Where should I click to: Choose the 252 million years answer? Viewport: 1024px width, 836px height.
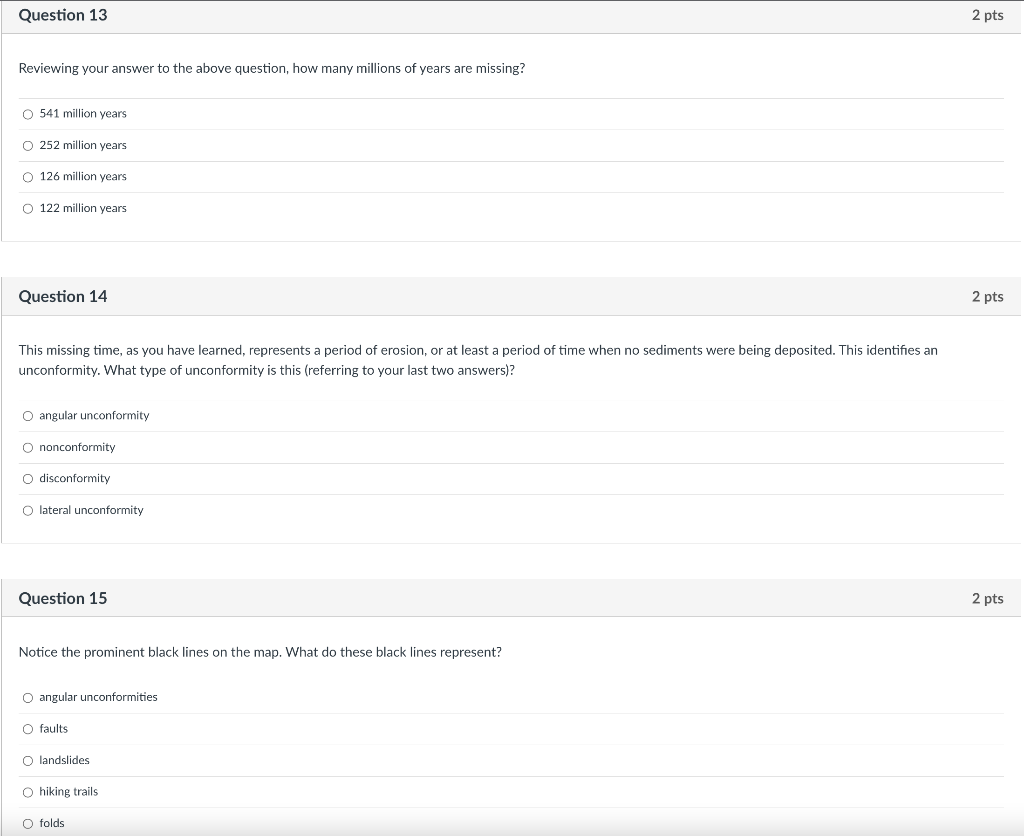pyautogui.click(x=27, y=146)
